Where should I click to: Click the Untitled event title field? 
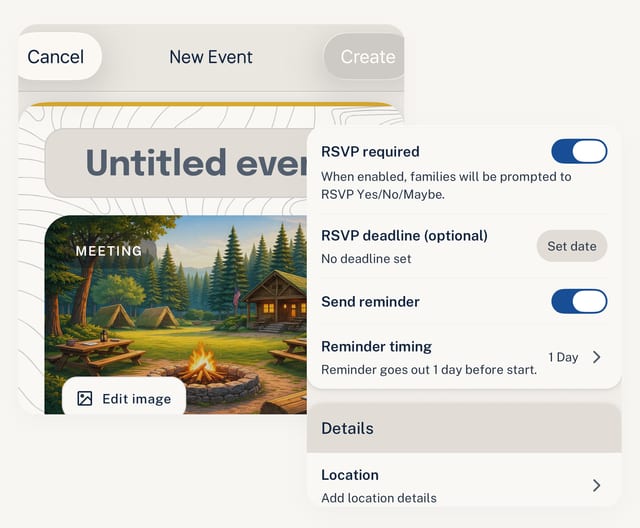click(176, 163)
